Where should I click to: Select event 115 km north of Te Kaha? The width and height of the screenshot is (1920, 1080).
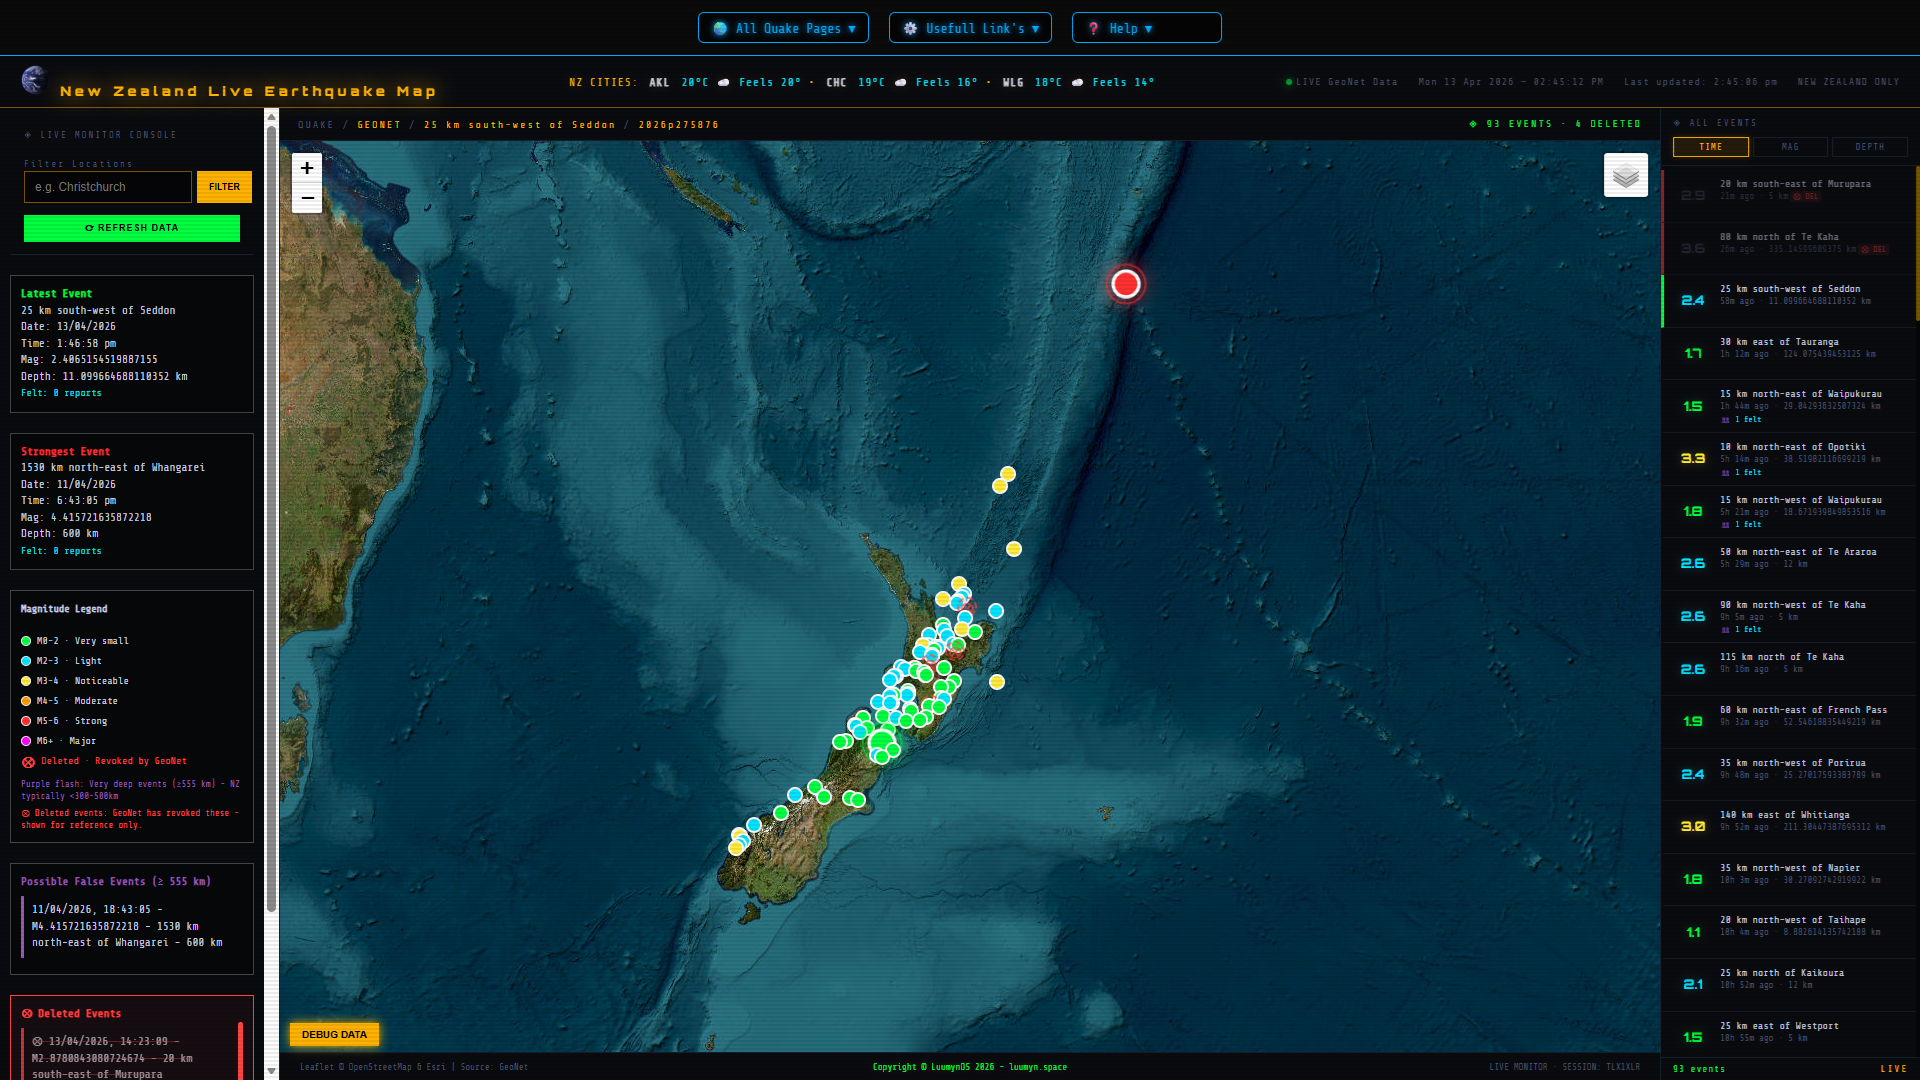click(x=1790, y=668)
